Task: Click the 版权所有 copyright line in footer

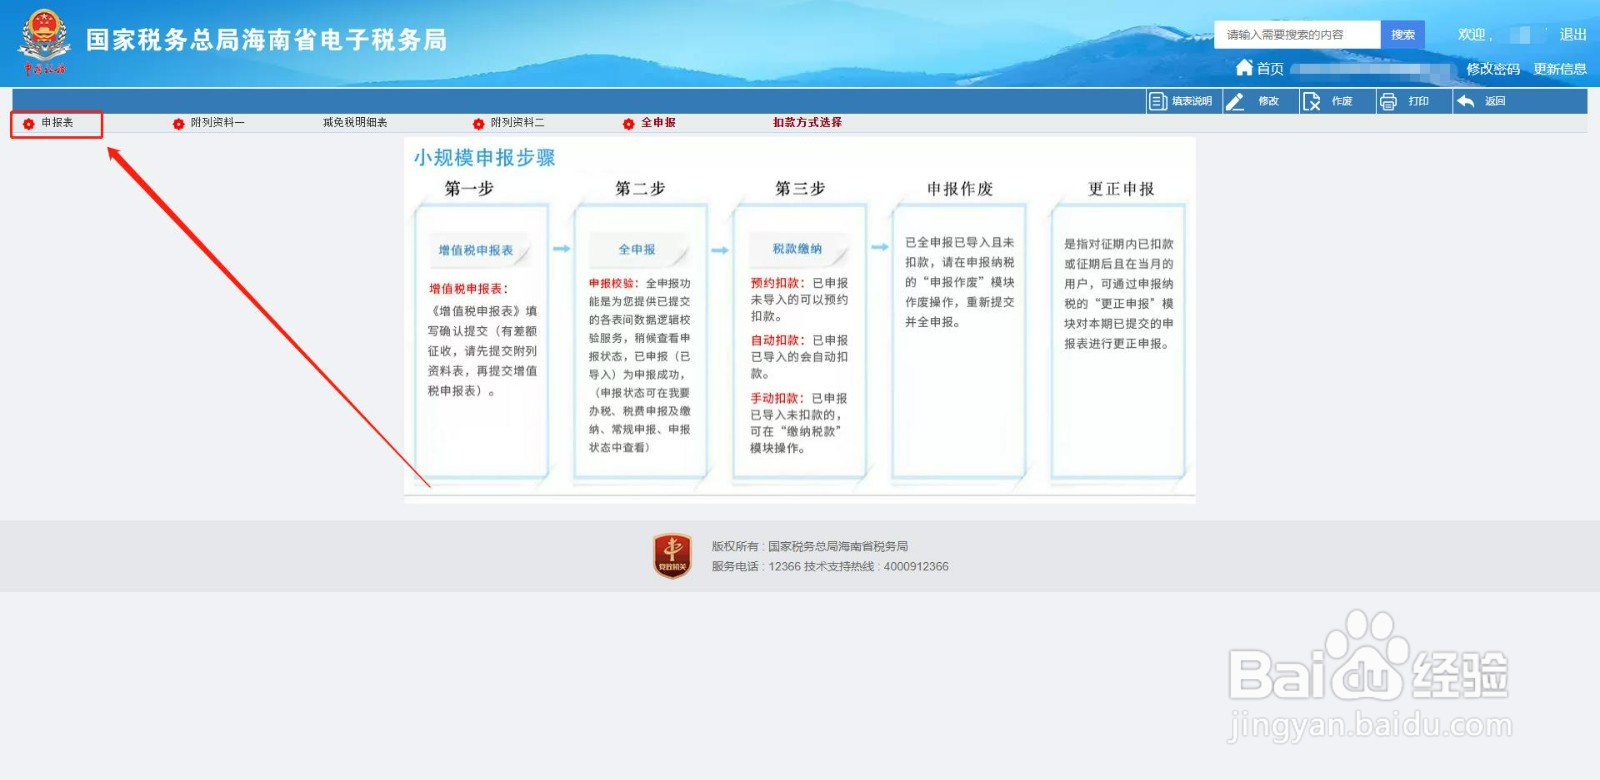Action: click(x=810, y=546)
